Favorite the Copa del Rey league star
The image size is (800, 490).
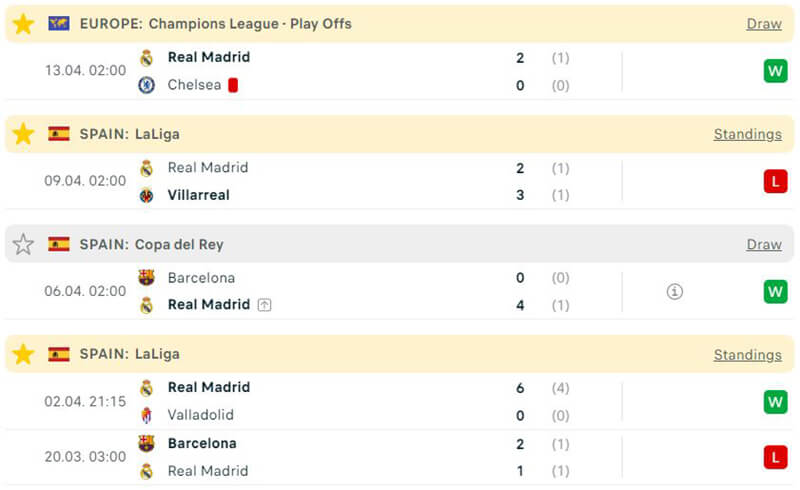coord(23,244)
